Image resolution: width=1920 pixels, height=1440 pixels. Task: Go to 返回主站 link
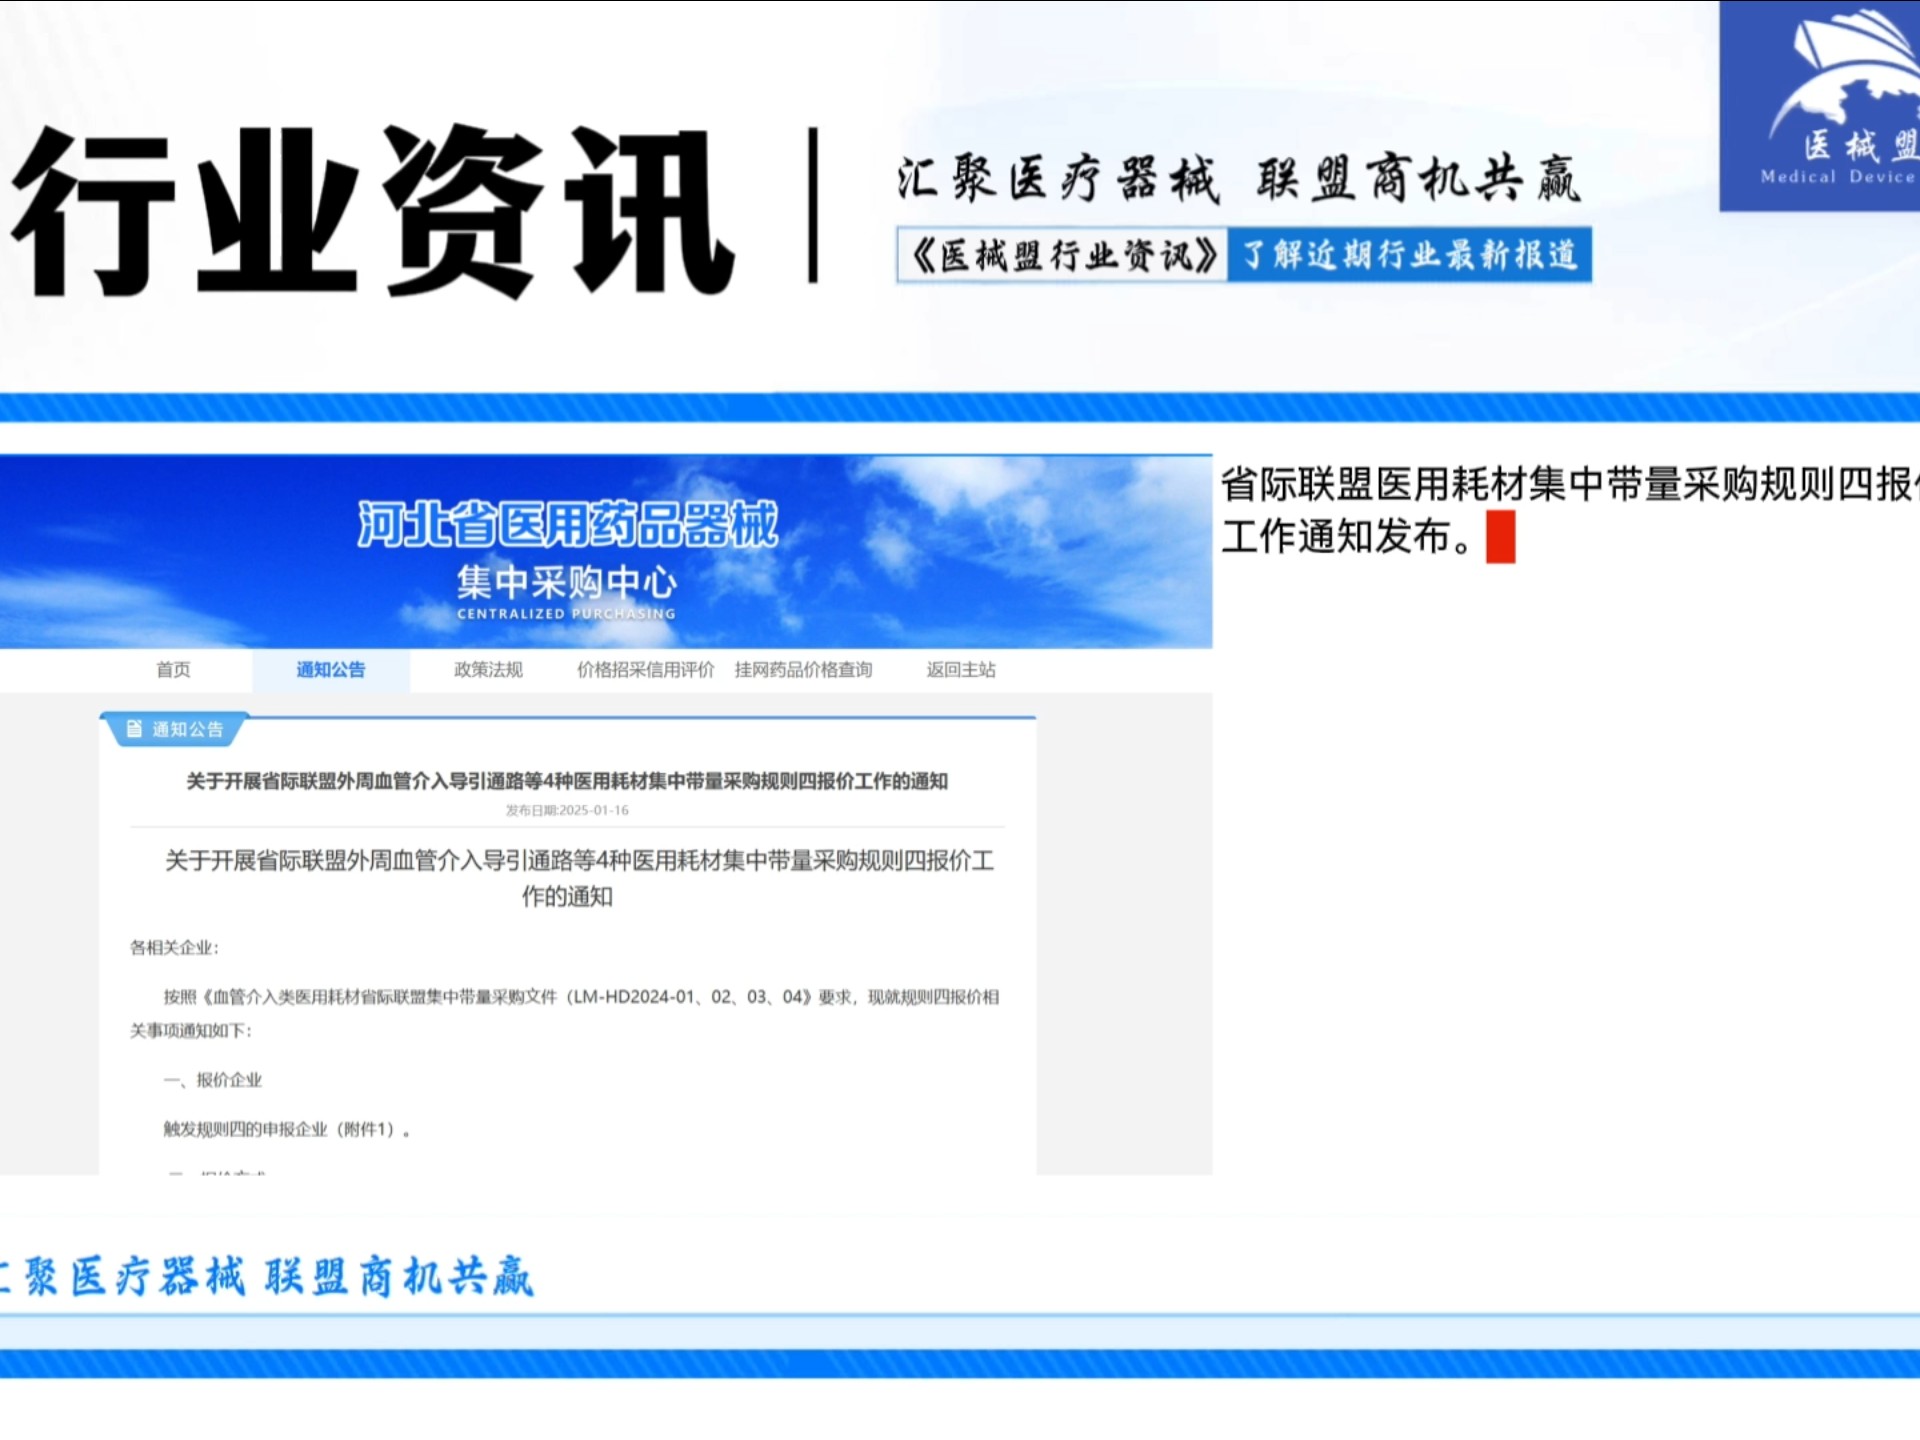pos(960,670)
